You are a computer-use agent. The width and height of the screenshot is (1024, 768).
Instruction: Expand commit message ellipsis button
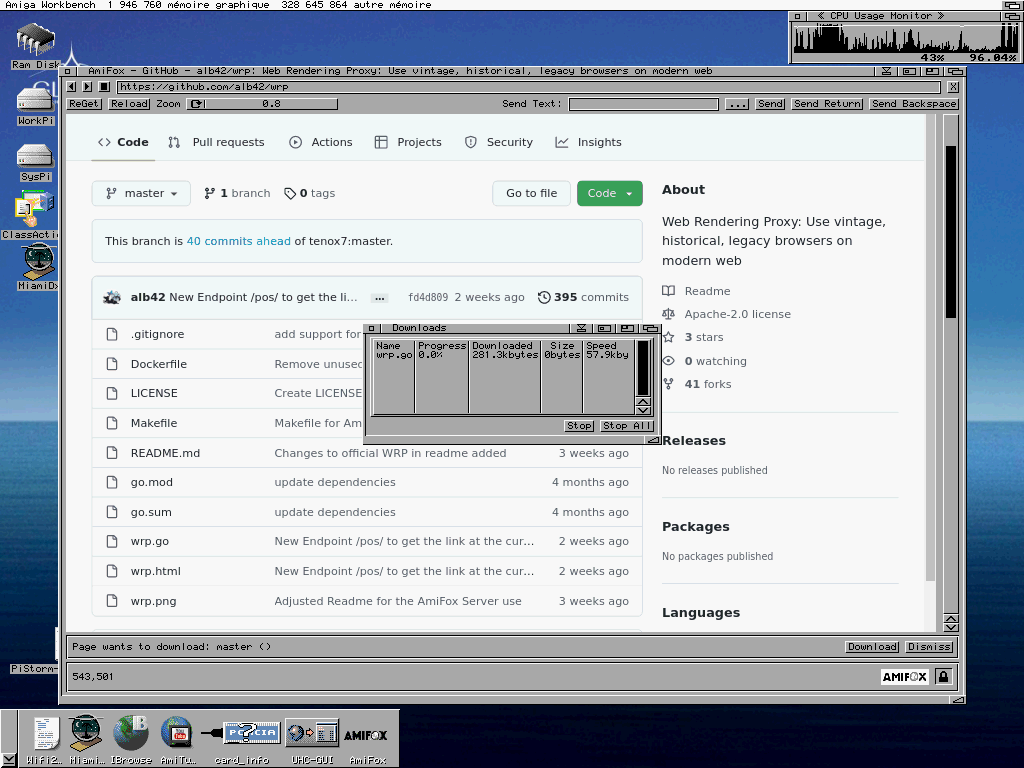[x=379, y=298]
